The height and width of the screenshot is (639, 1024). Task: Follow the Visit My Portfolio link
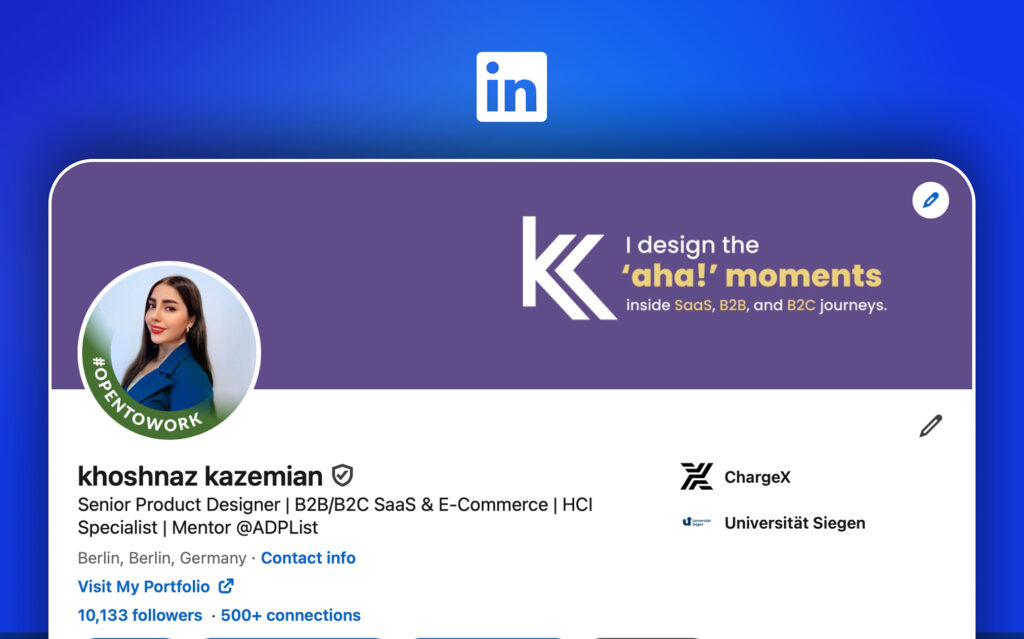[144, 586]
